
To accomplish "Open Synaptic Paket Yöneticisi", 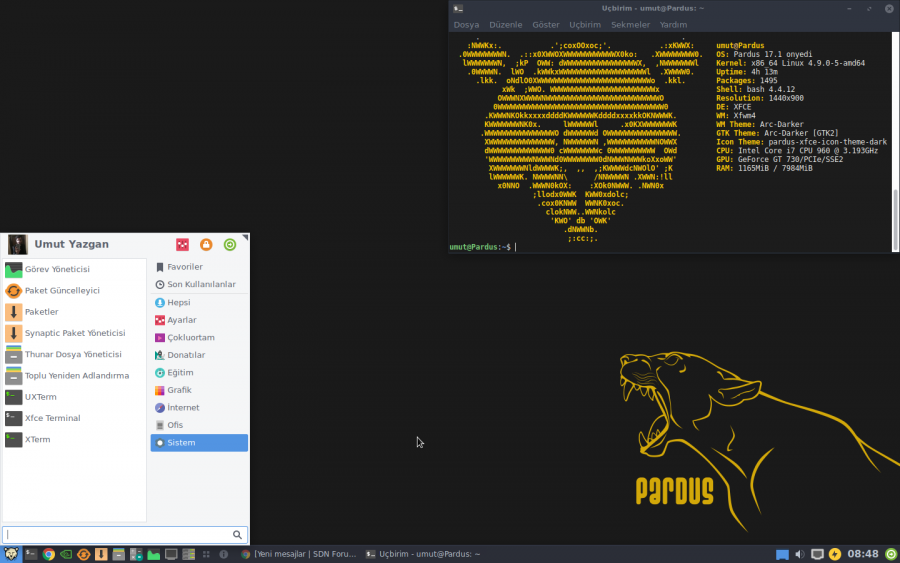I will click(74, 333).
